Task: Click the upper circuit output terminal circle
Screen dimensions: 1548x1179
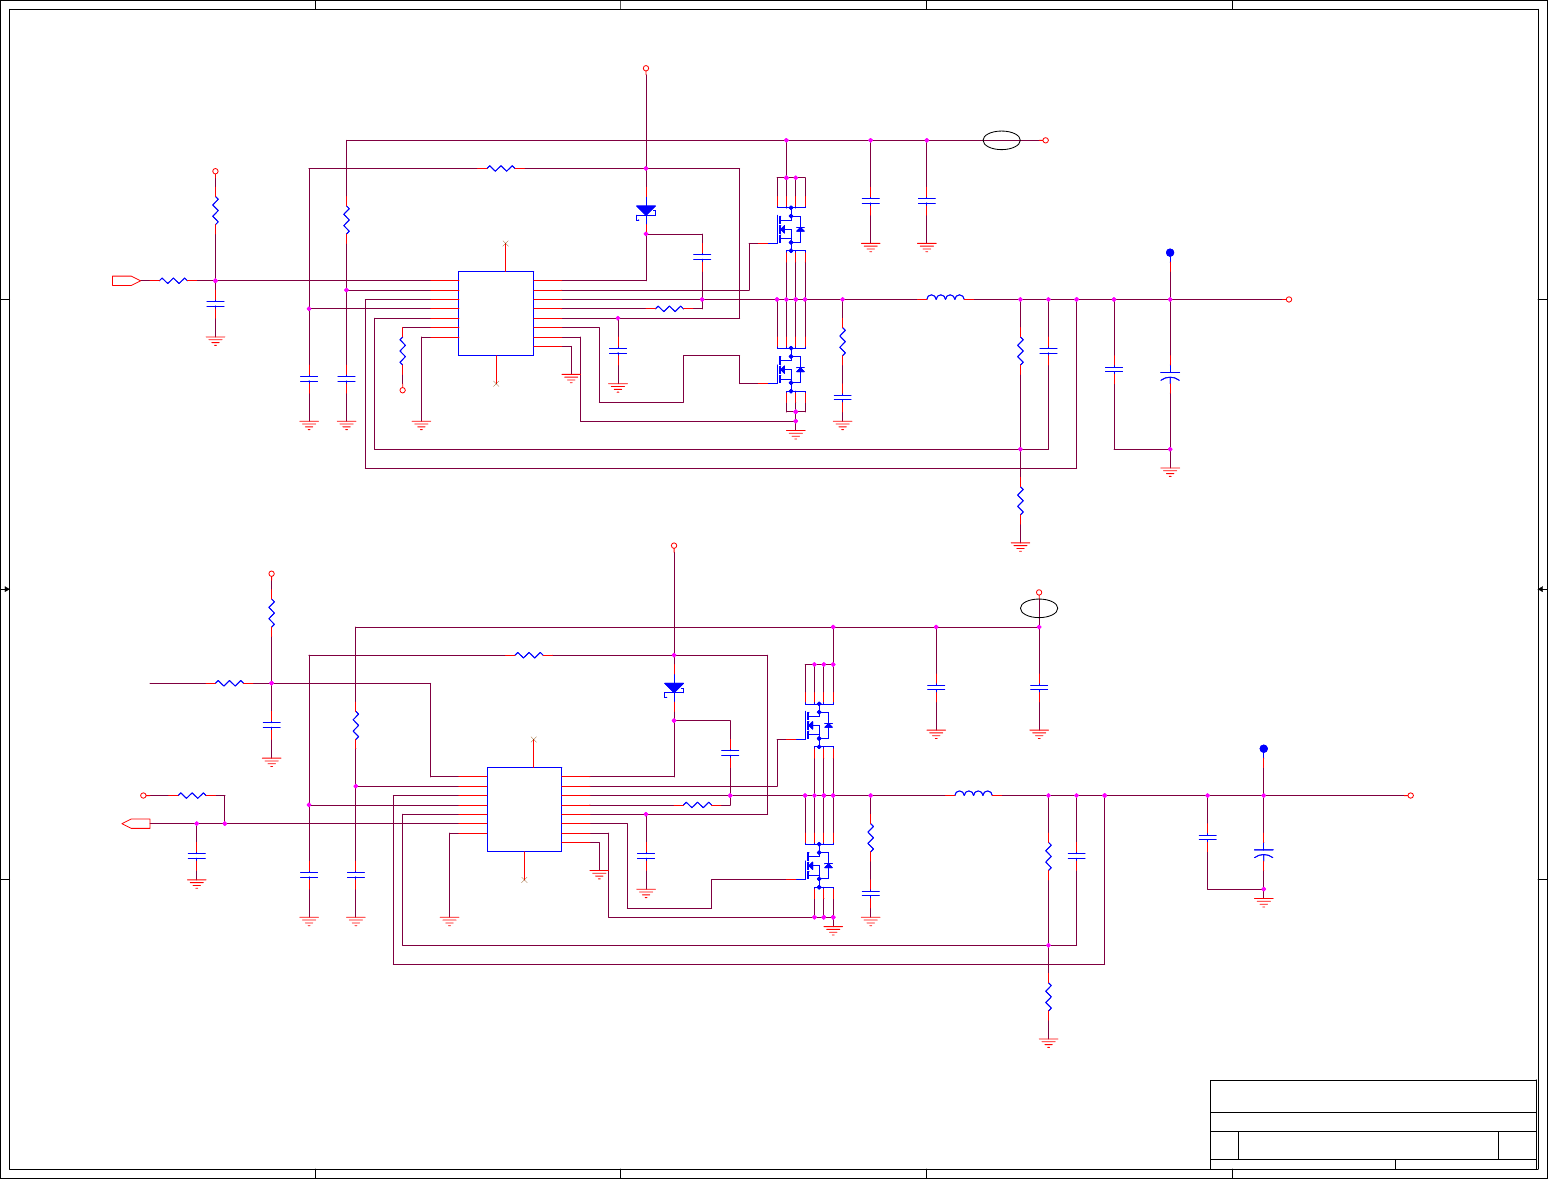Action: click(x=1289, y=299)
